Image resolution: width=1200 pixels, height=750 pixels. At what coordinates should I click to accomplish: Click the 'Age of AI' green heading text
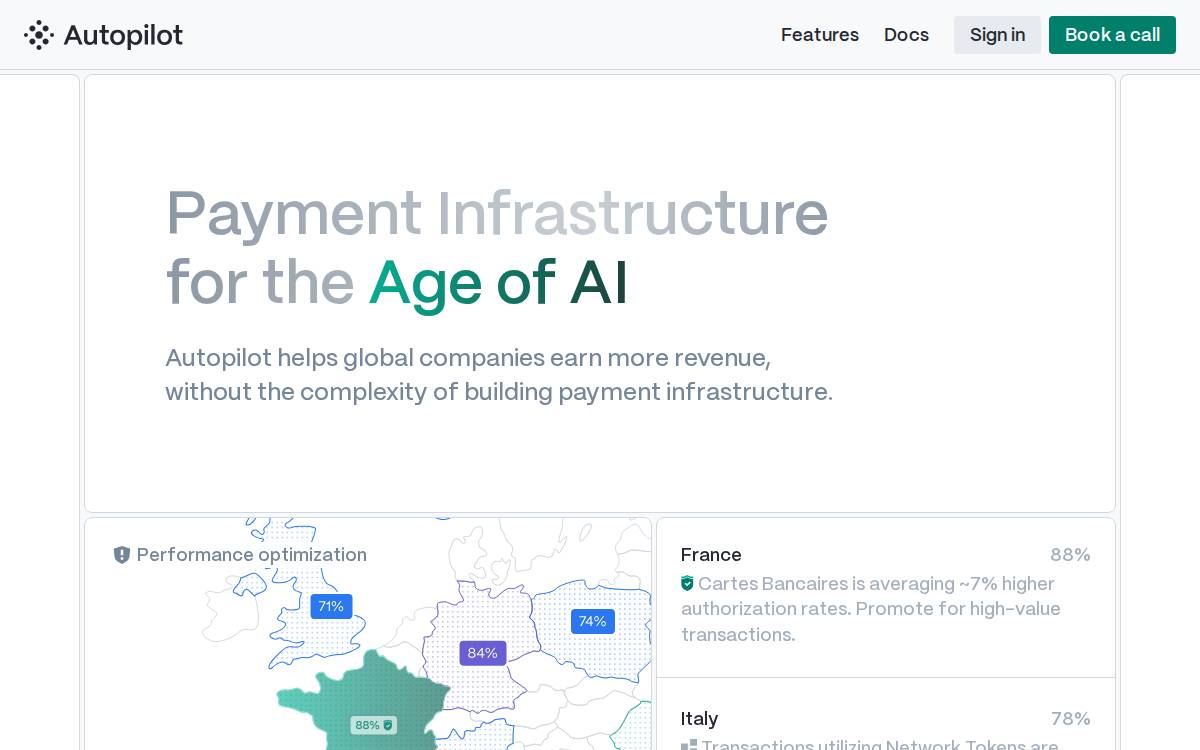point(498,283)
